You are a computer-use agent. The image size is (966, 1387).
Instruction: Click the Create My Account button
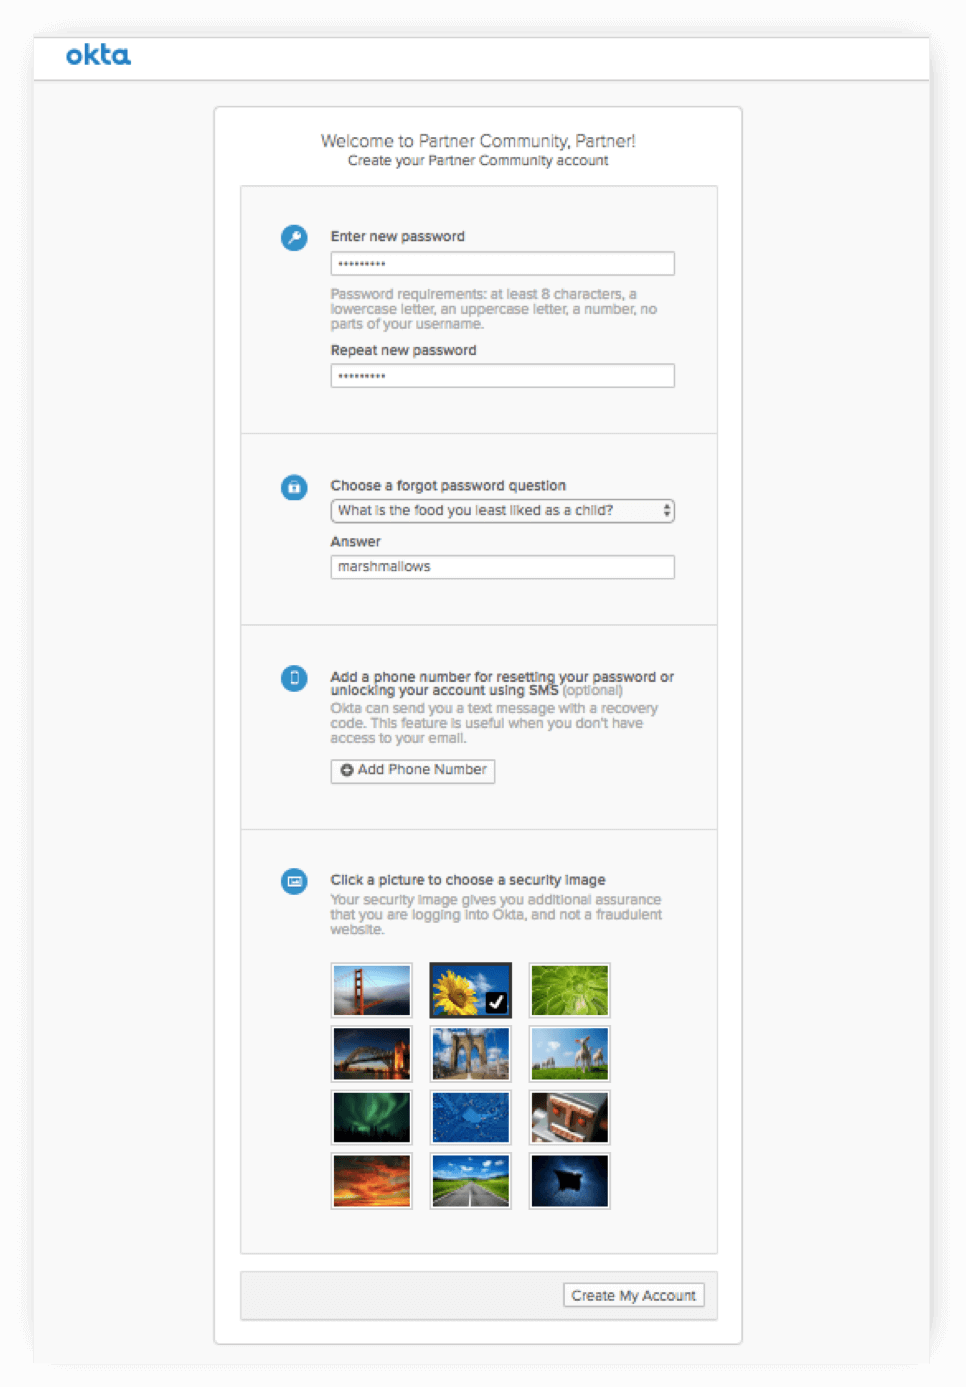[x=633, y=1295]
